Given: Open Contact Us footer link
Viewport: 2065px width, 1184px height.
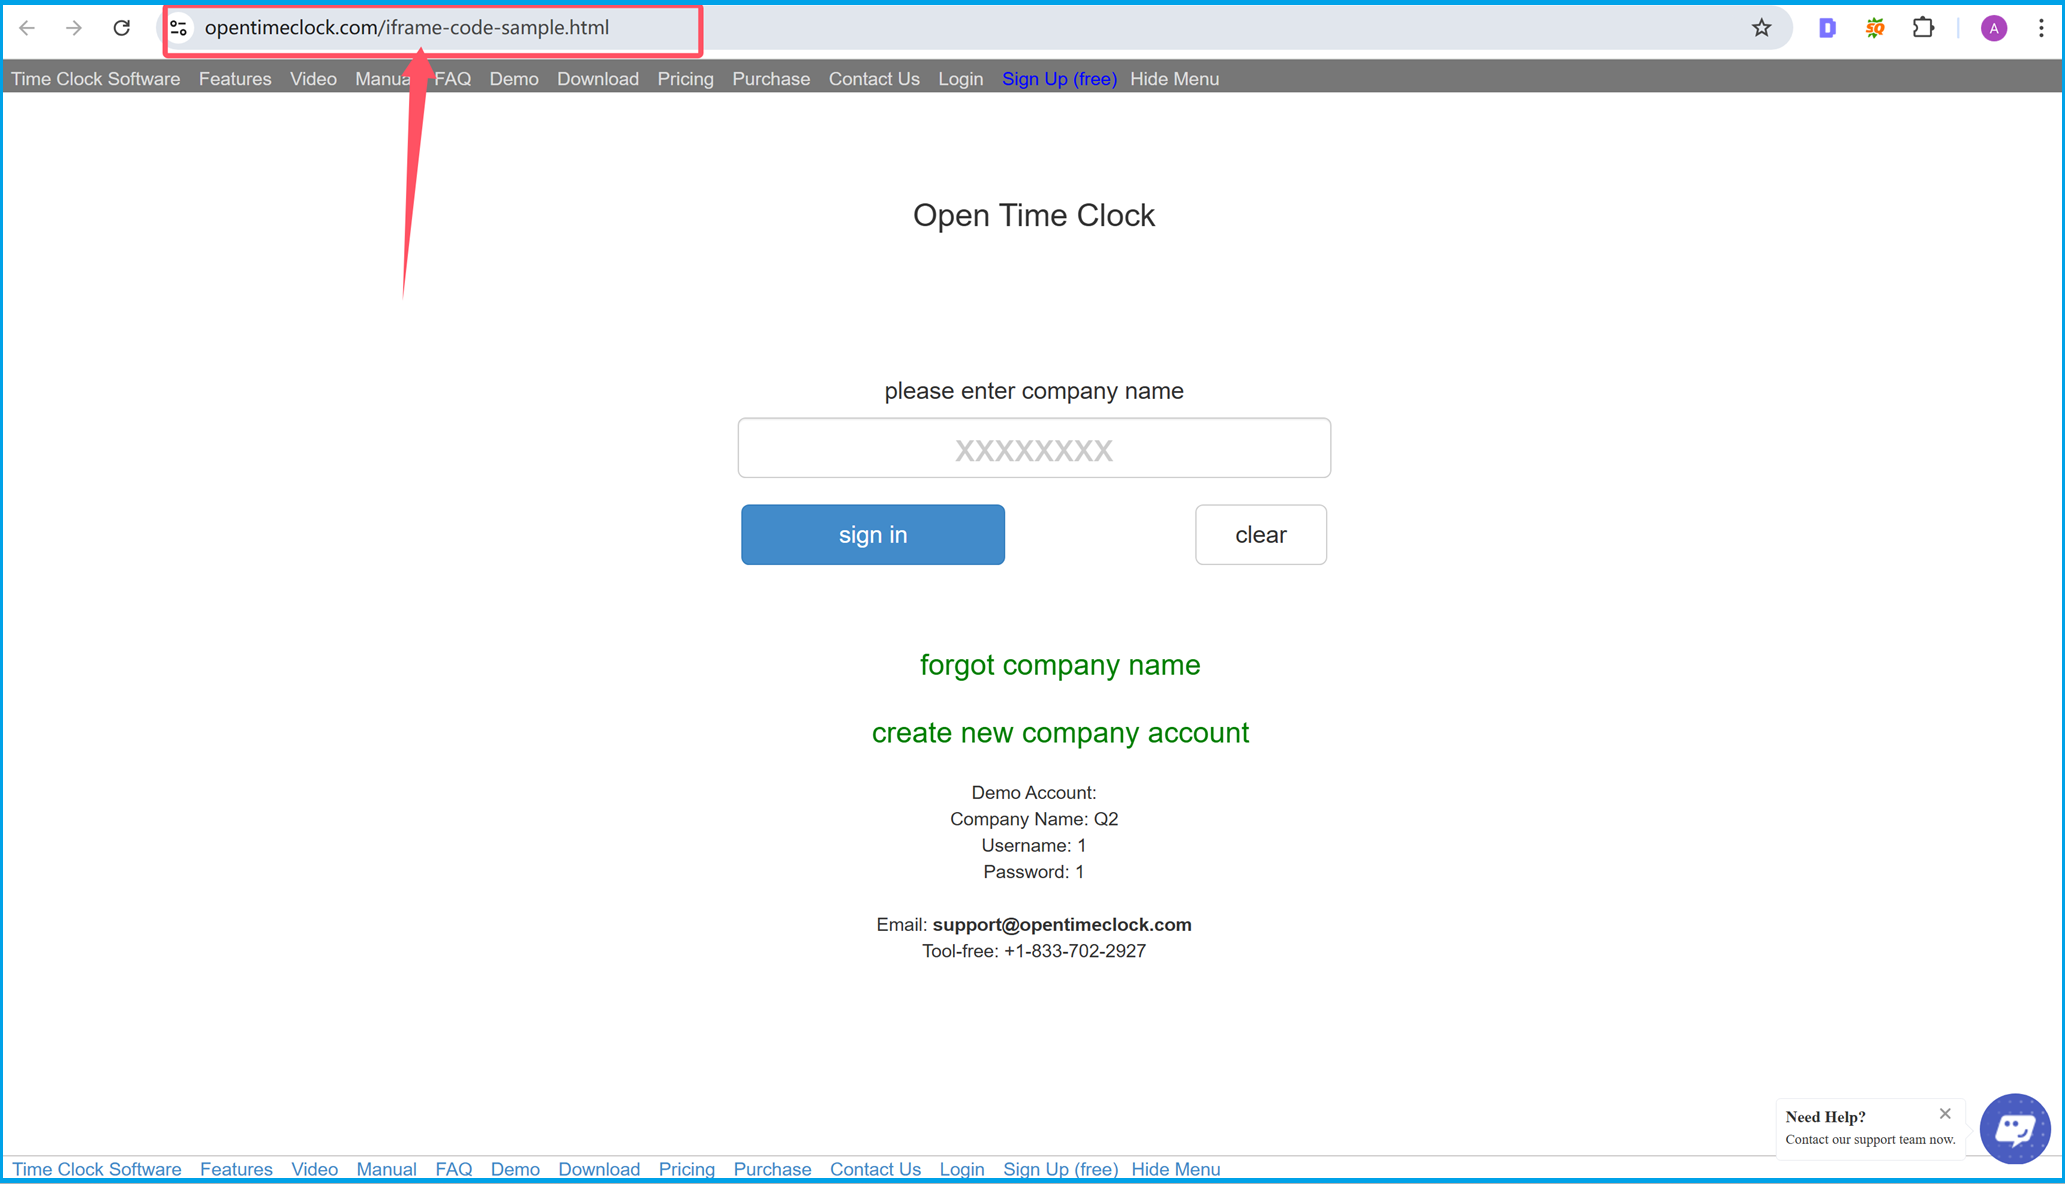Looking at the screenshot, I should 875,1169.
